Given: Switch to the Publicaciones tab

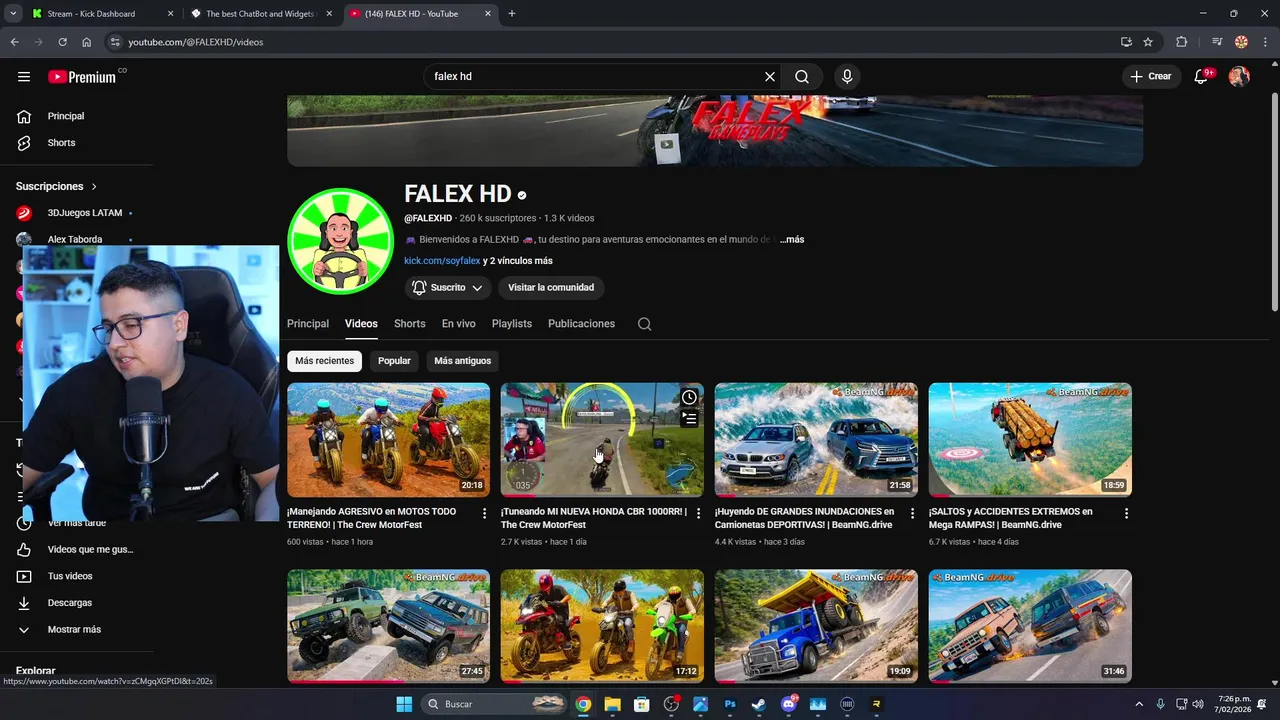Looking at the screenshot, I should tap(581, 324).
